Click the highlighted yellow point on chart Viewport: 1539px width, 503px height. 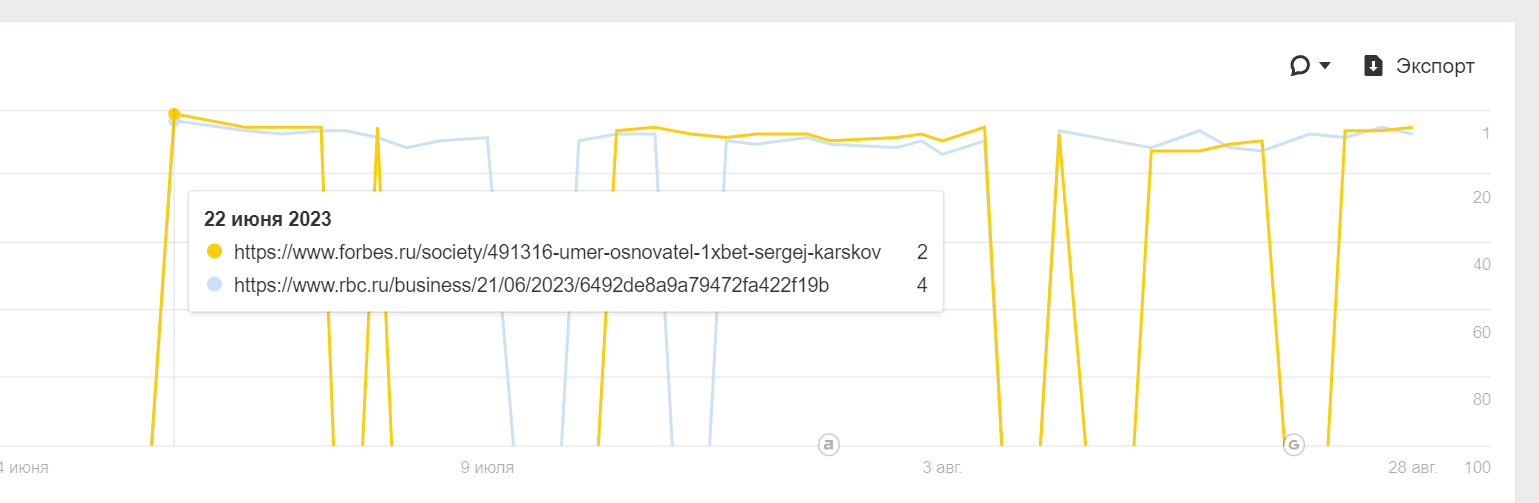(174, 114)
